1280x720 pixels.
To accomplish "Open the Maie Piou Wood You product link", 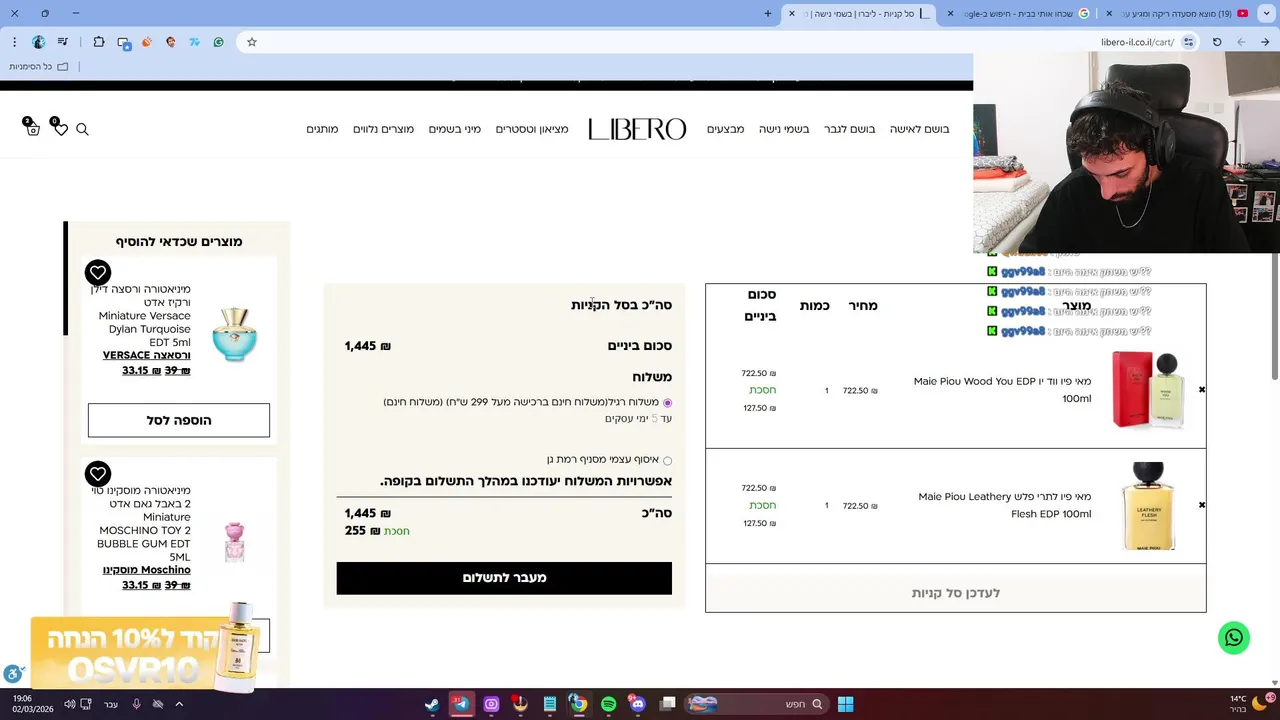I will click(1002, 390).
